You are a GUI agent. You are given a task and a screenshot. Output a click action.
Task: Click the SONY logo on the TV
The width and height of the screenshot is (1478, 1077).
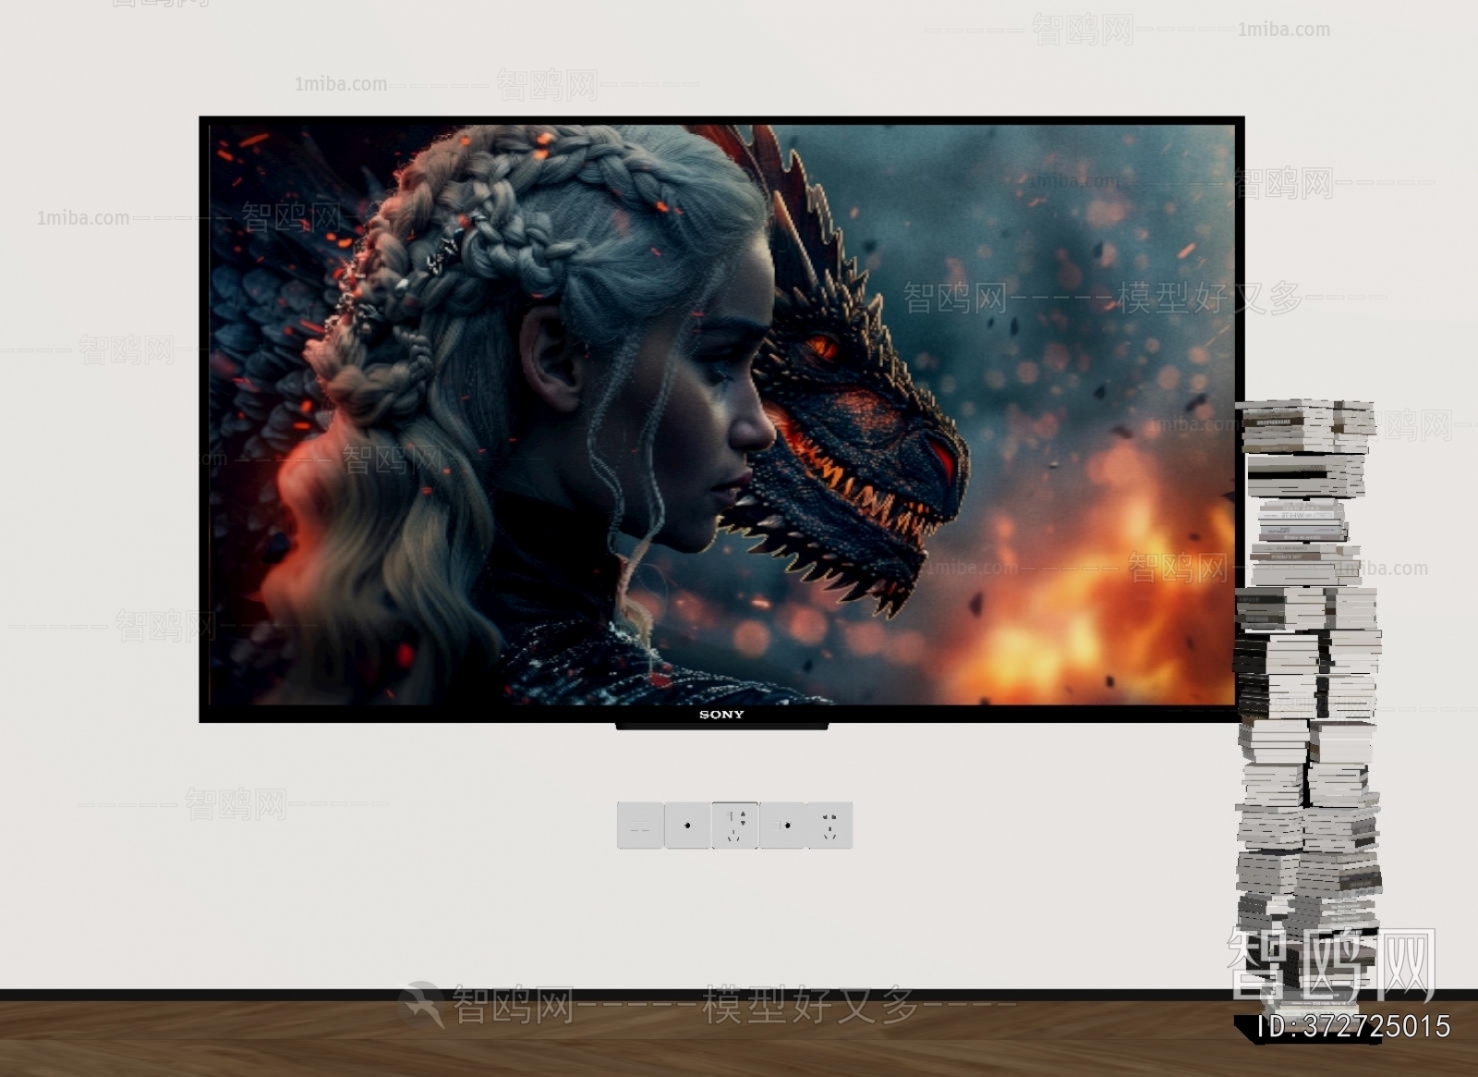click(x=722, y=714)
